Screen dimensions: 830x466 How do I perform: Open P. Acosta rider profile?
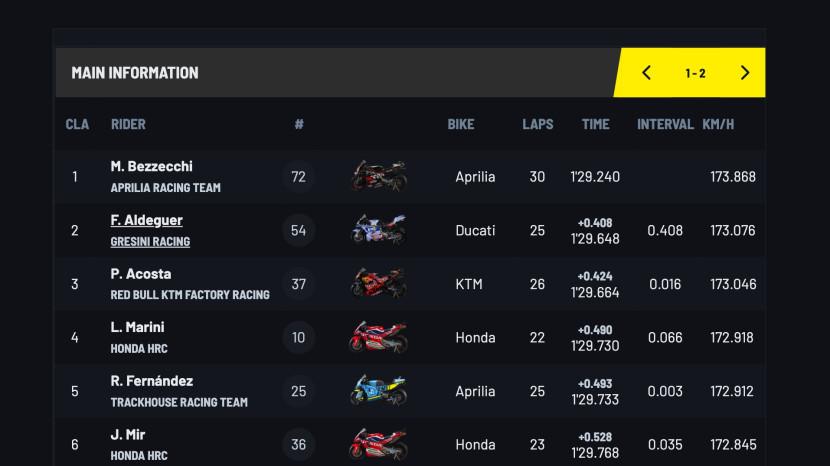tap(141, 274)
